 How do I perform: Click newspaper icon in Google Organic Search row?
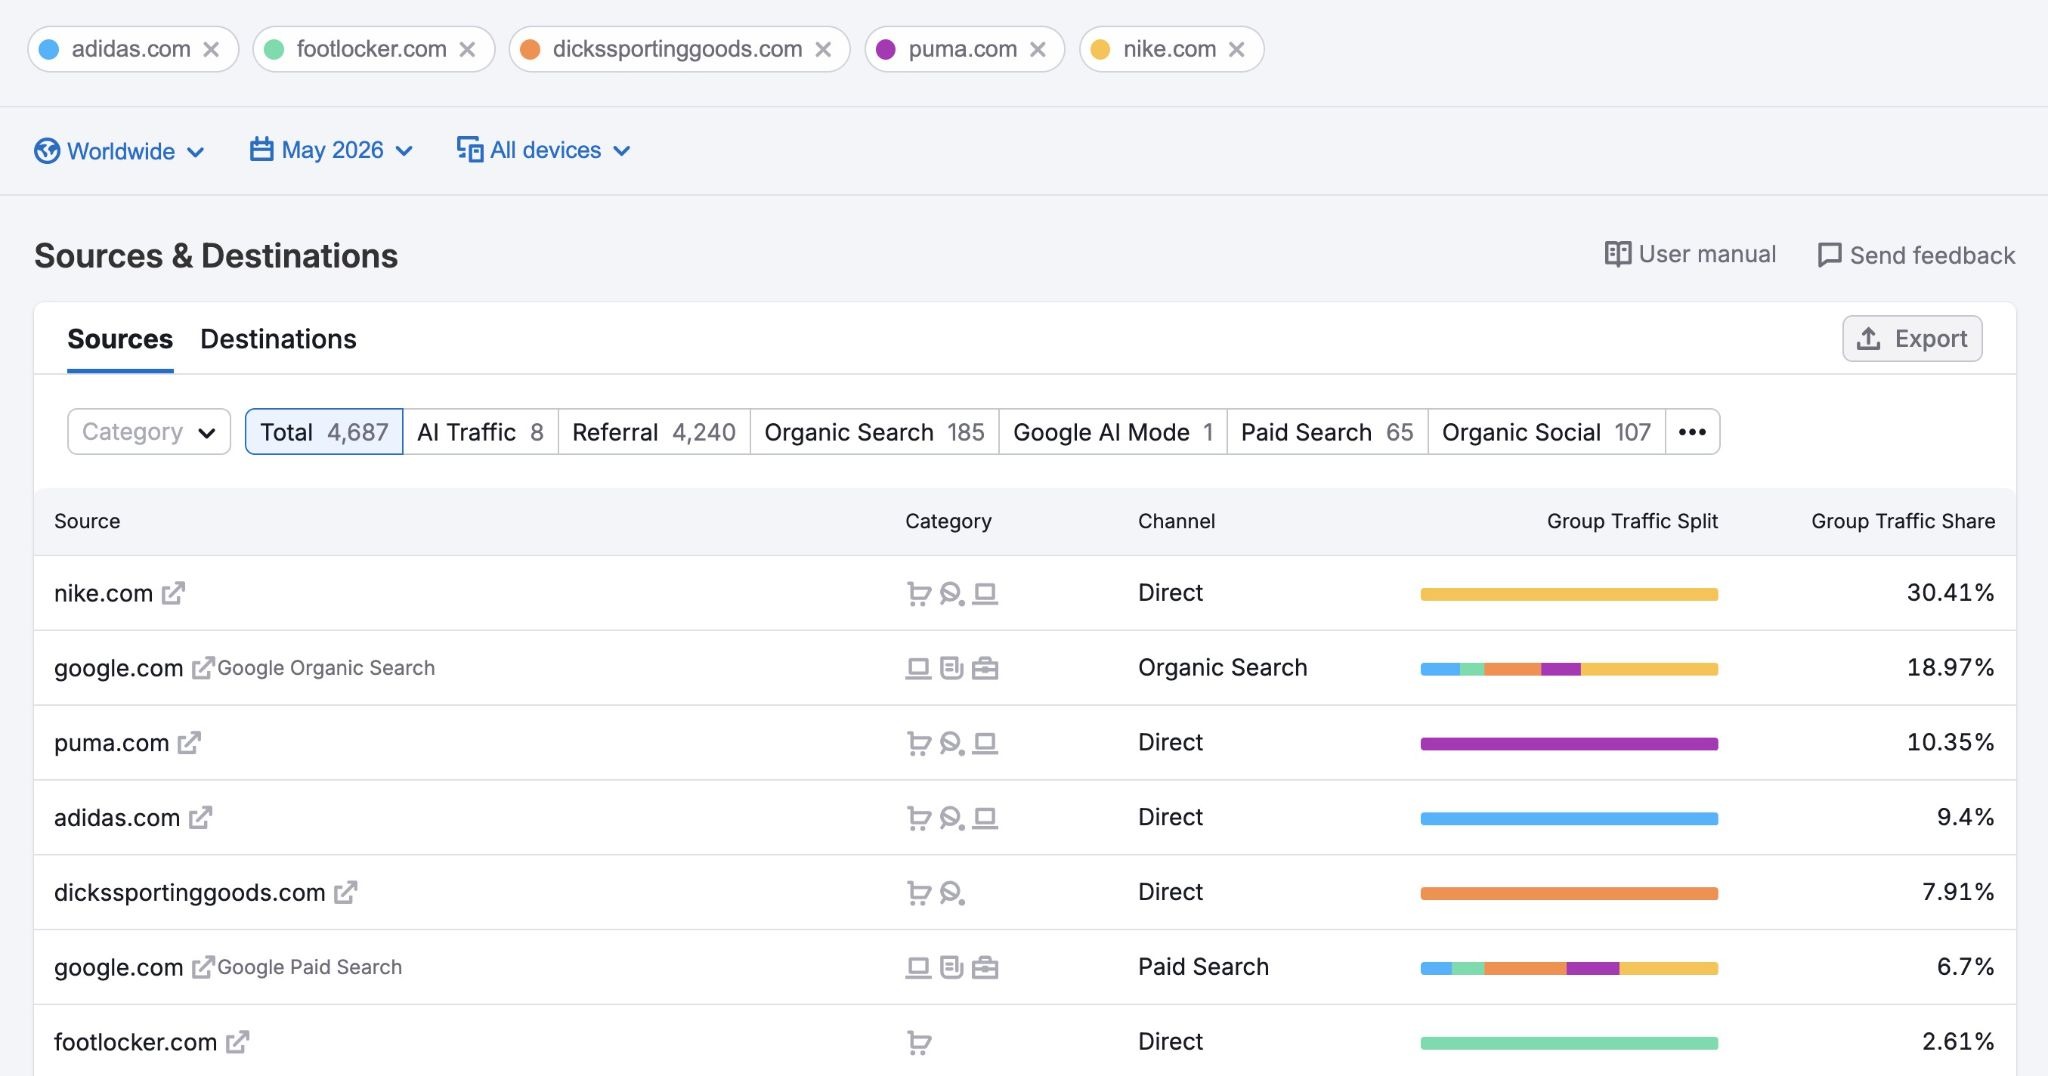(952, 668)
